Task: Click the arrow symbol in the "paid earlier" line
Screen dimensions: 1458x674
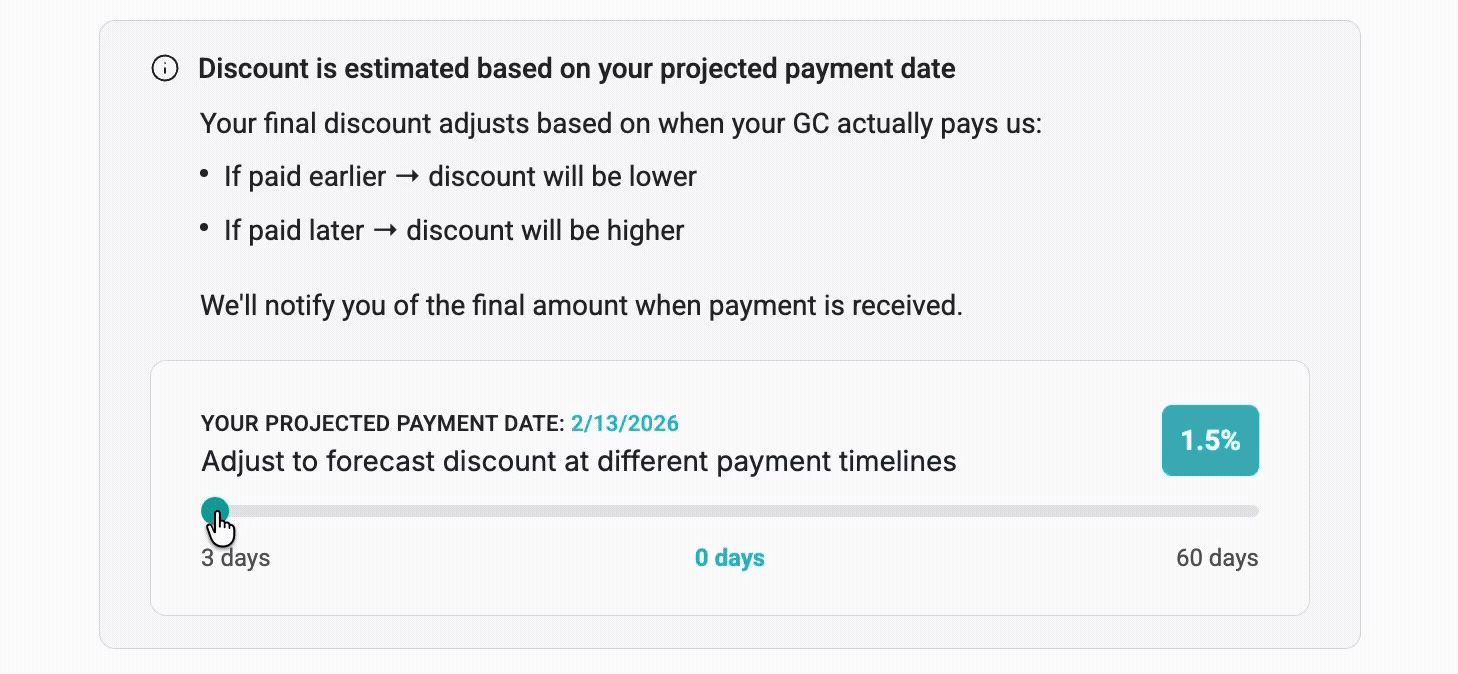Action: [x=407, y=177]
